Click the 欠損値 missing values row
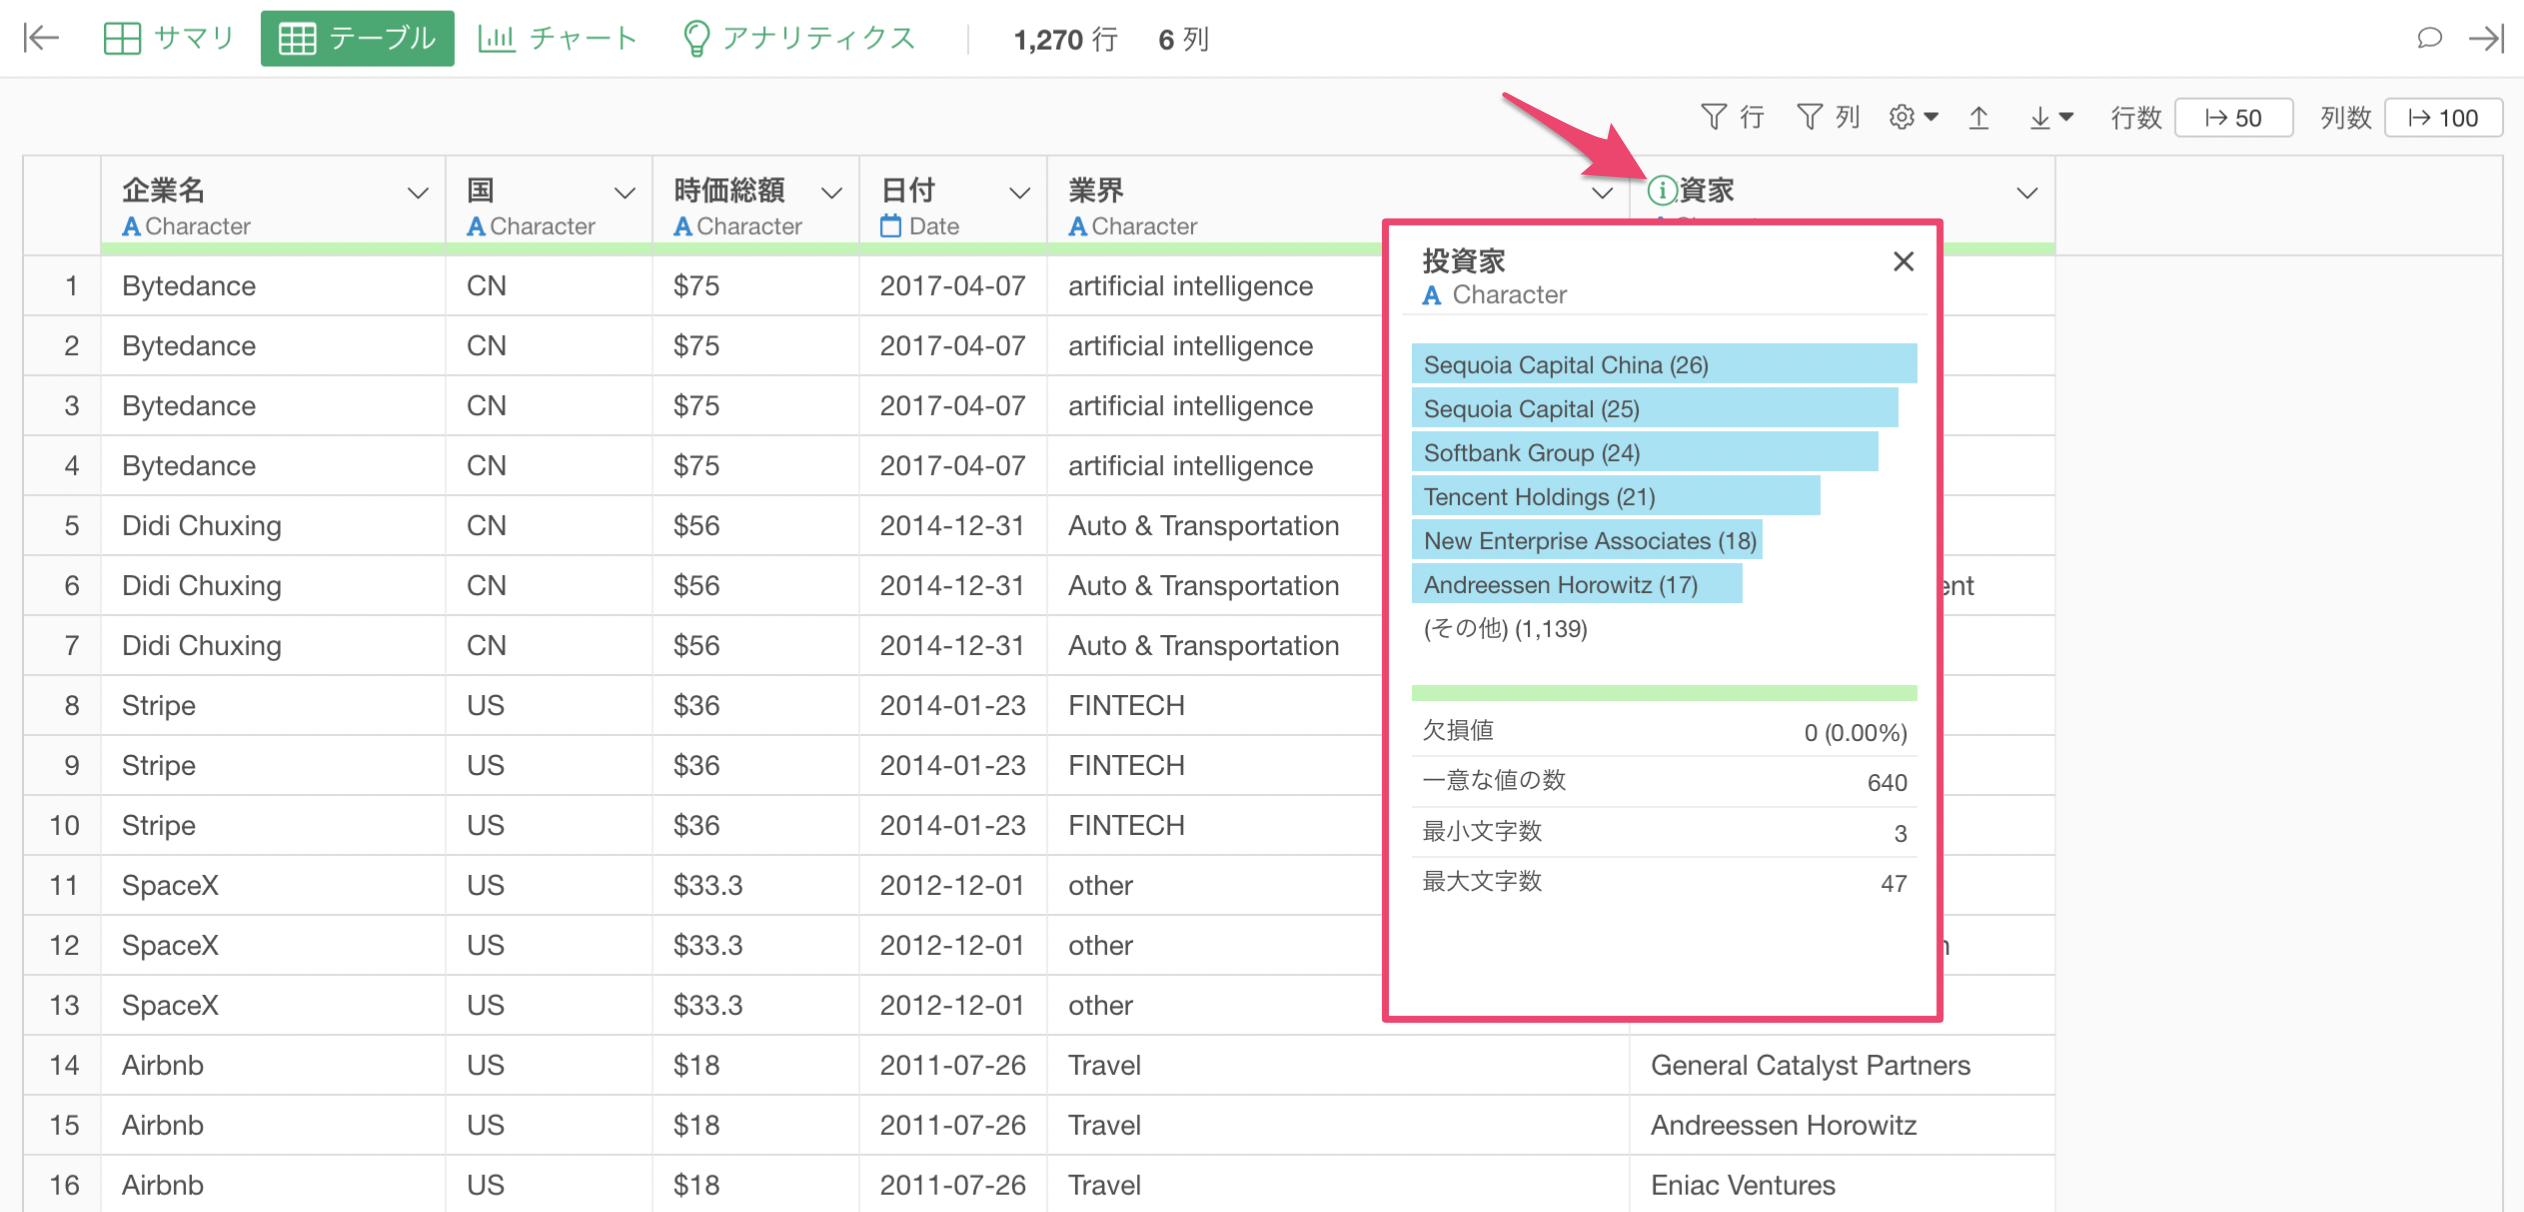 1664,731
